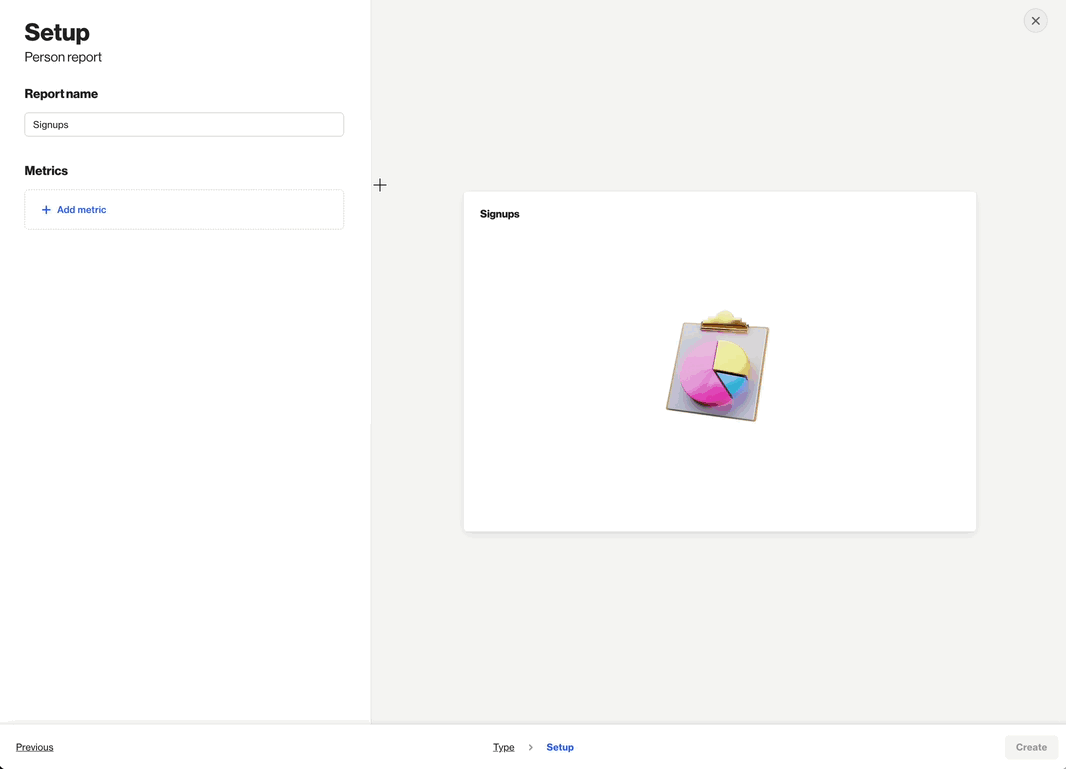Go back using the Previous link

(x=35, y=747)
